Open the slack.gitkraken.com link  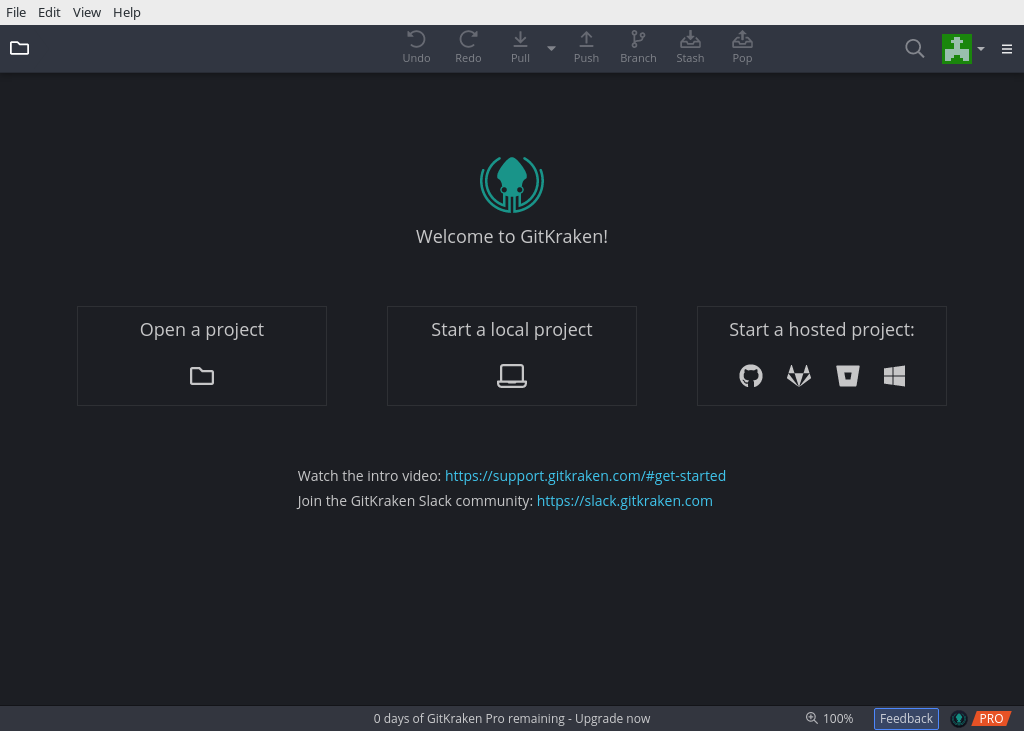(624, 501)
